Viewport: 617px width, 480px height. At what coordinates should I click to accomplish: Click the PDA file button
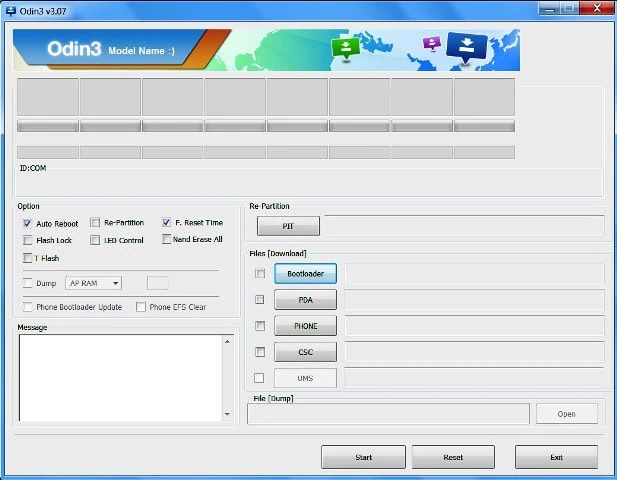[x=305, y=300]
